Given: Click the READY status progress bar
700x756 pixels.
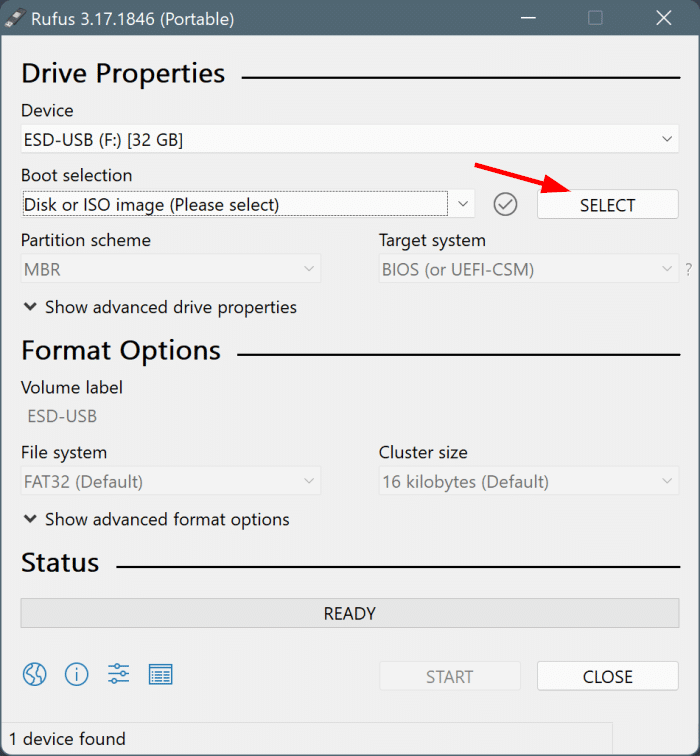Looking at the screenshot, I should (350, 613).
